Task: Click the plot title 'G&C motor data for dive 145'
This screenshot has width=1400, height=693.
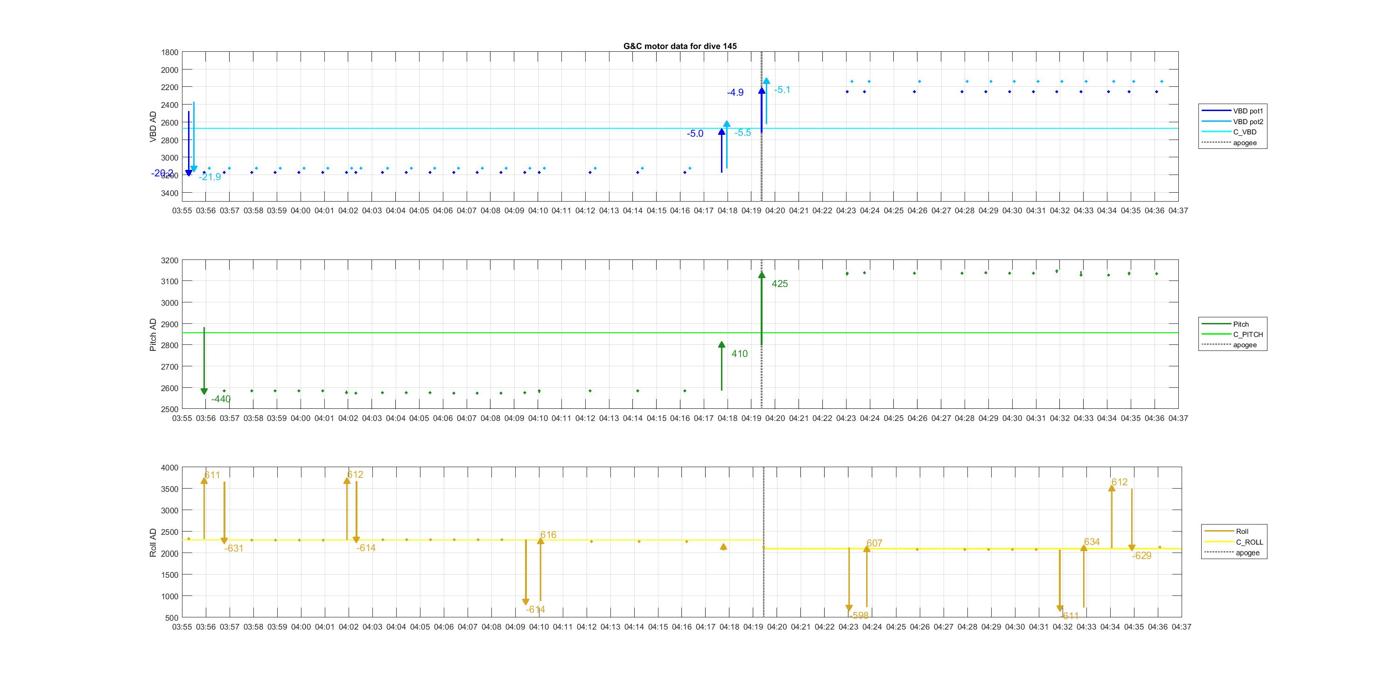Action: (x=680, y=46)
